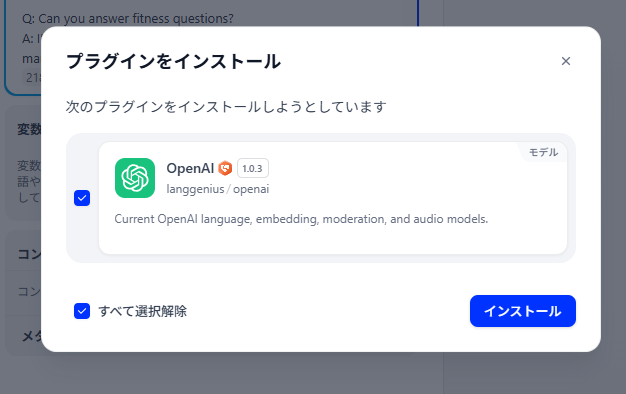Click the langgenius / openai text
The width and height of the screenshot is (626, 394).
coord(218,189)
